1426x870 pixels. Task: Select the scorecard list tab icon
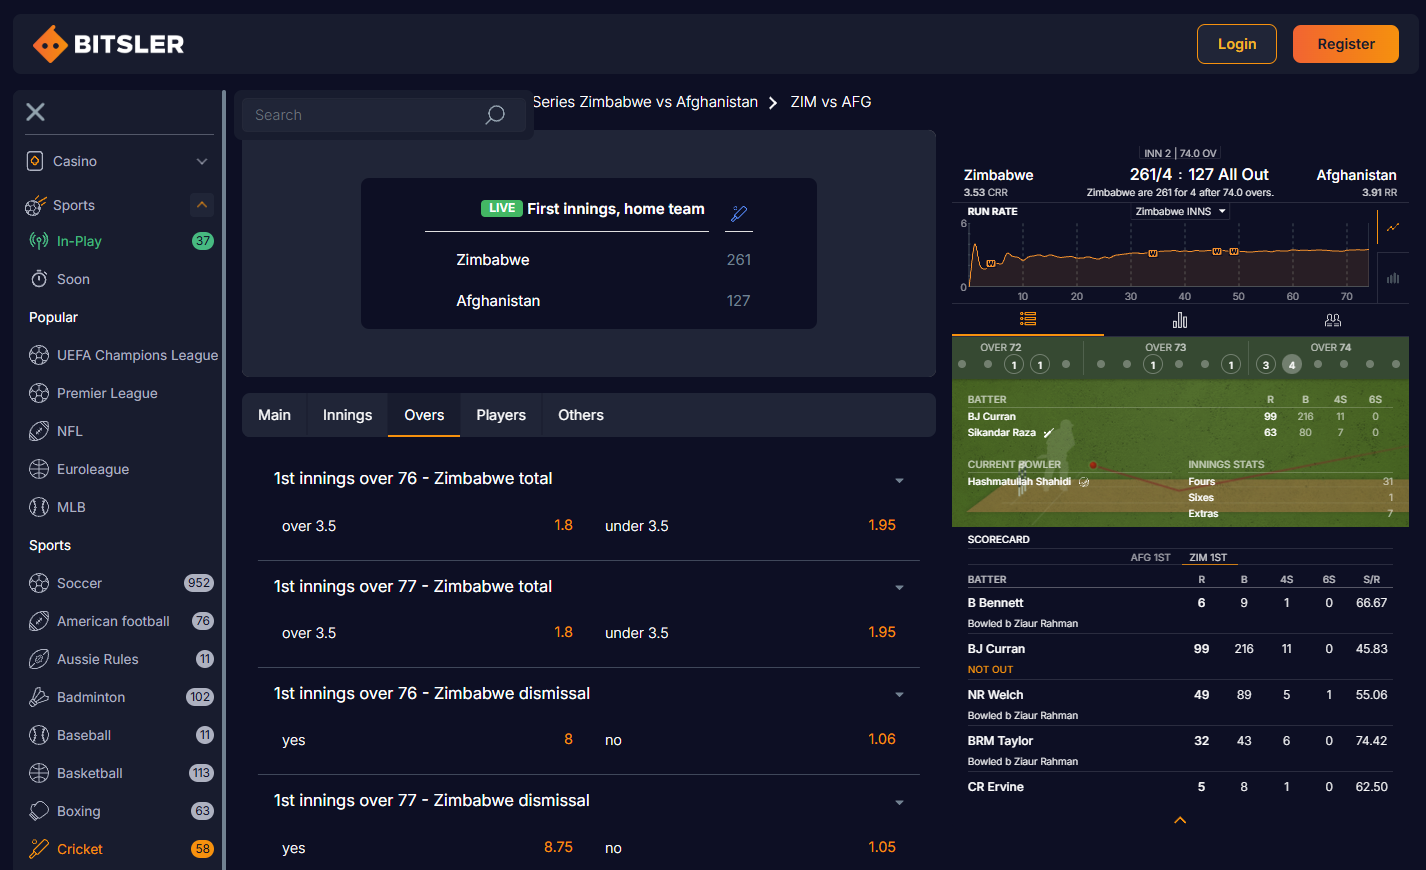(1028, 319)
